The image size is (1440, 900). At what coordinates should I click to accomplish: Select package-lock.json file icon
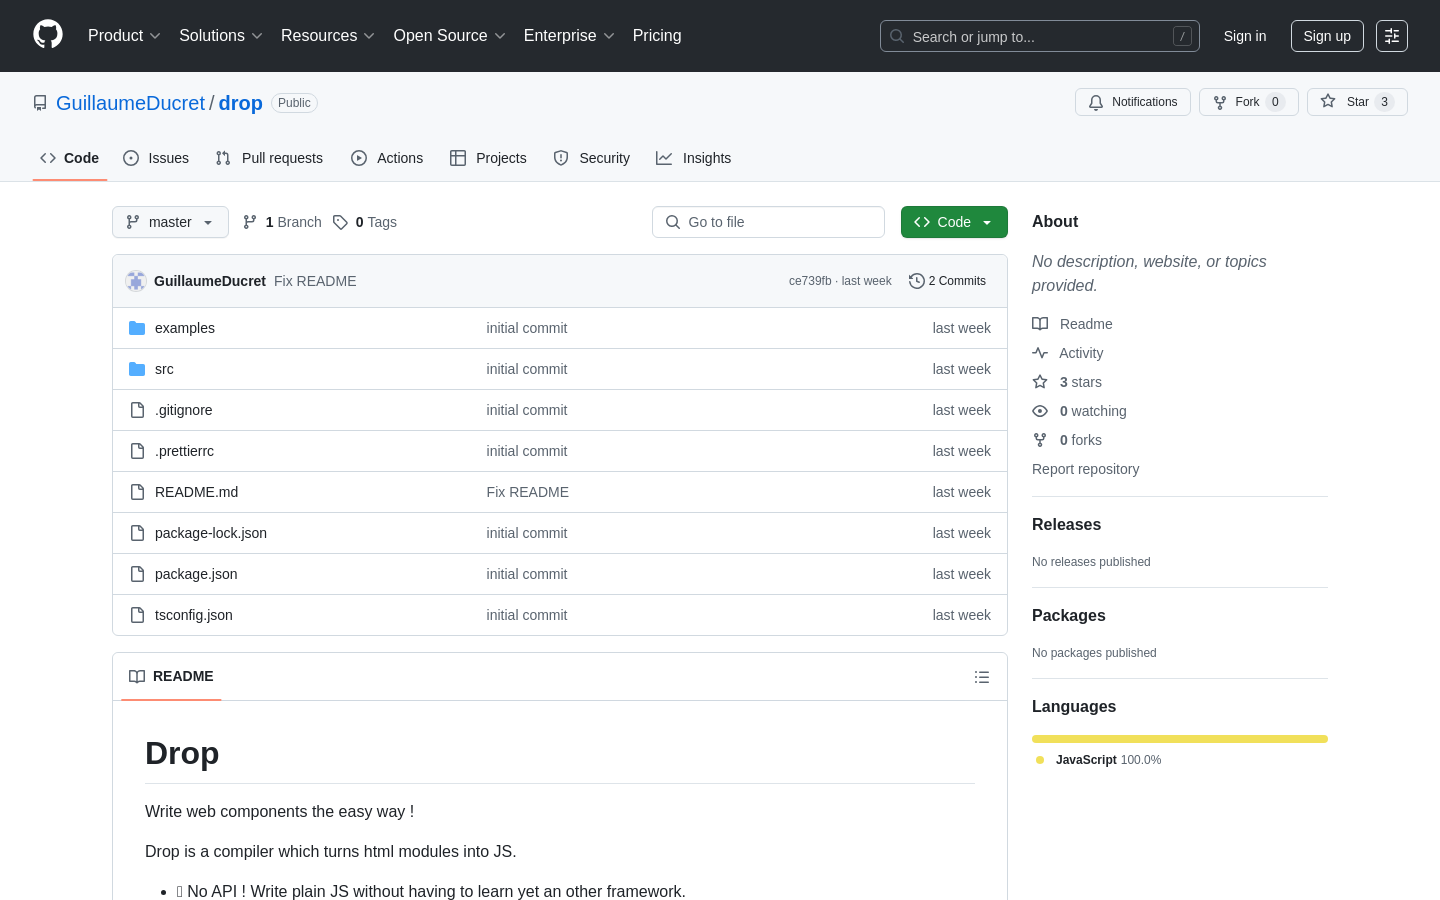137,533
